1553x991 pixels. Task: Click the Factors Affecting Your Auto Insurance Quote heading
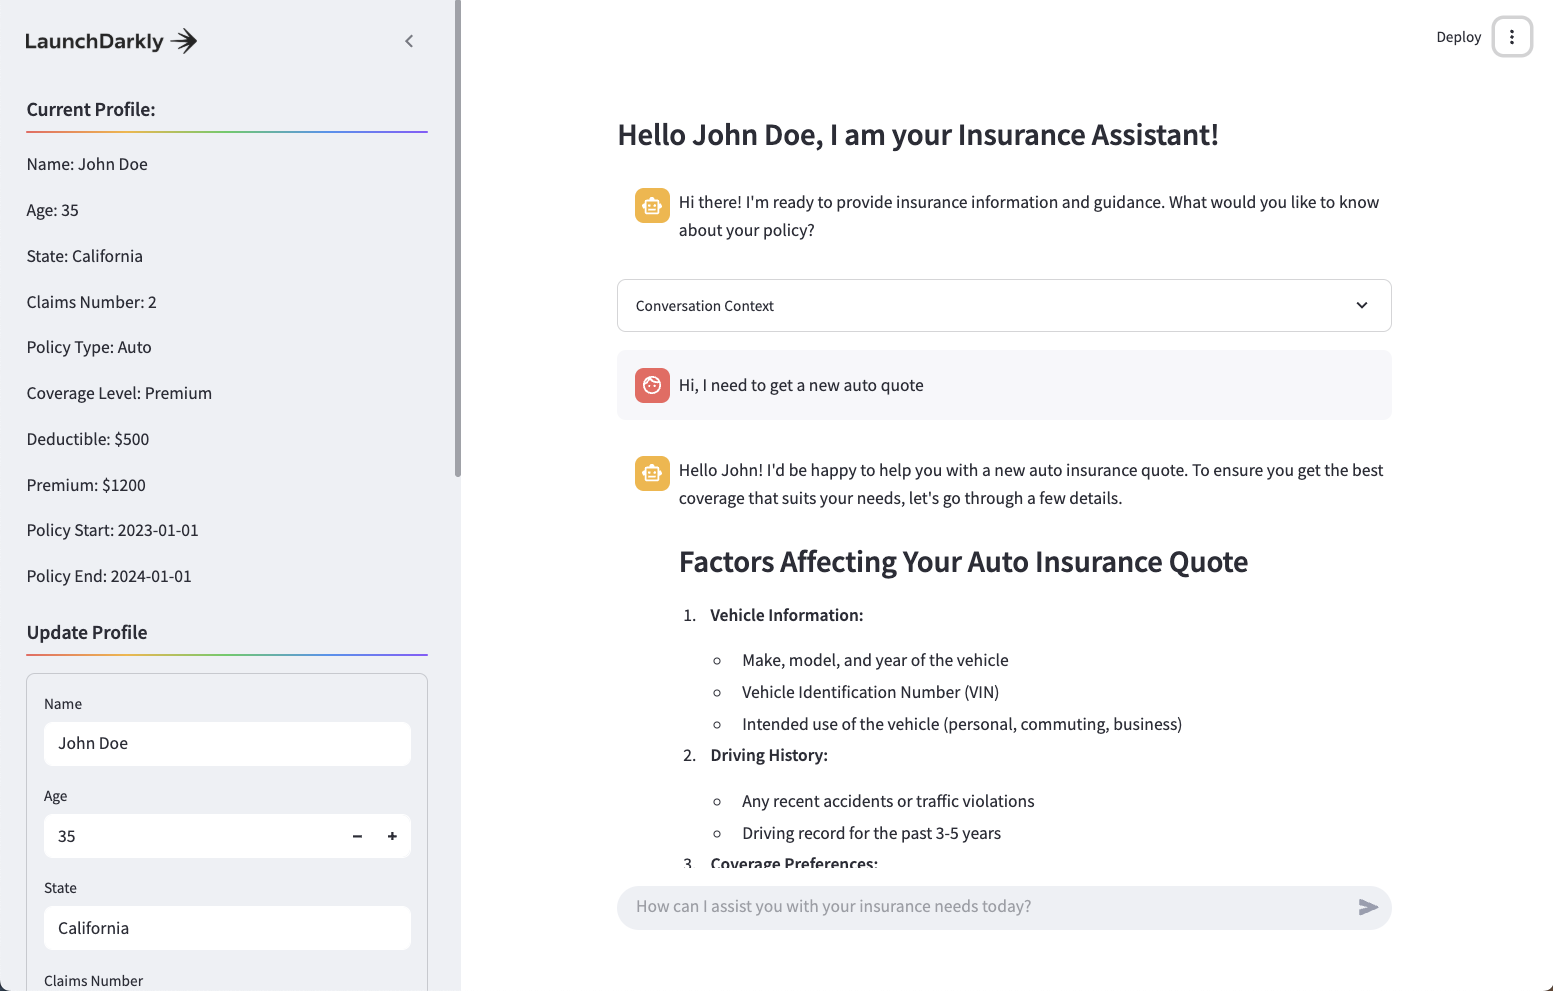coord(963,562)
